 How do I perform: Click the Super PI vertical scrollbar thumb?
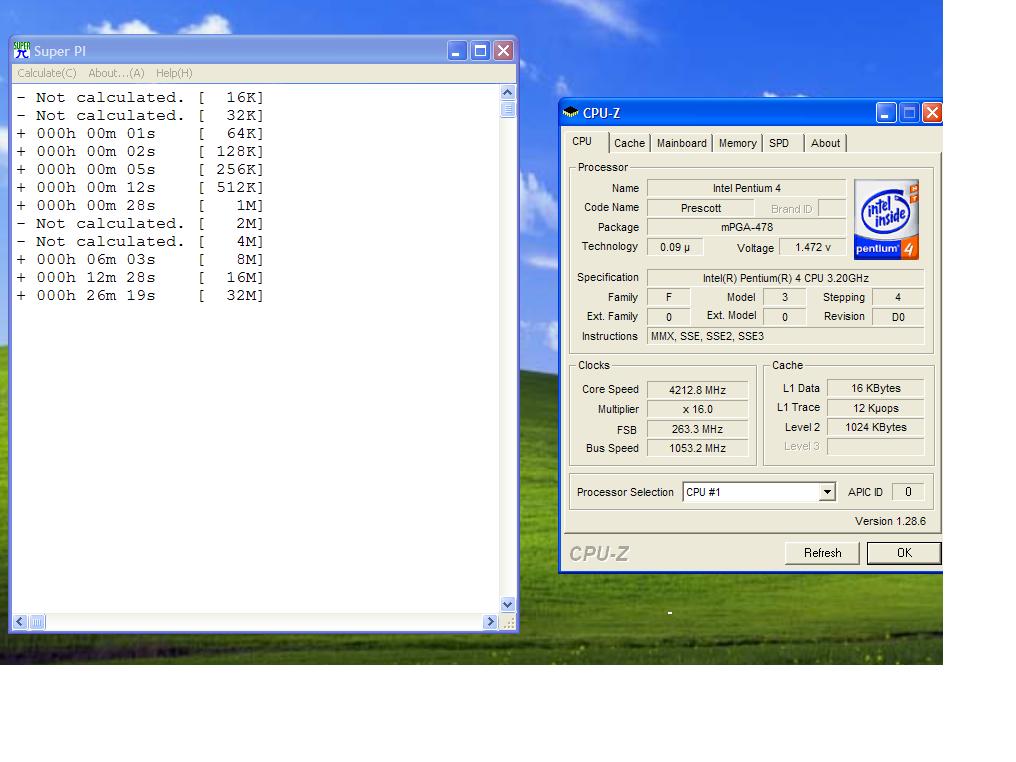(x=508, y=108)
